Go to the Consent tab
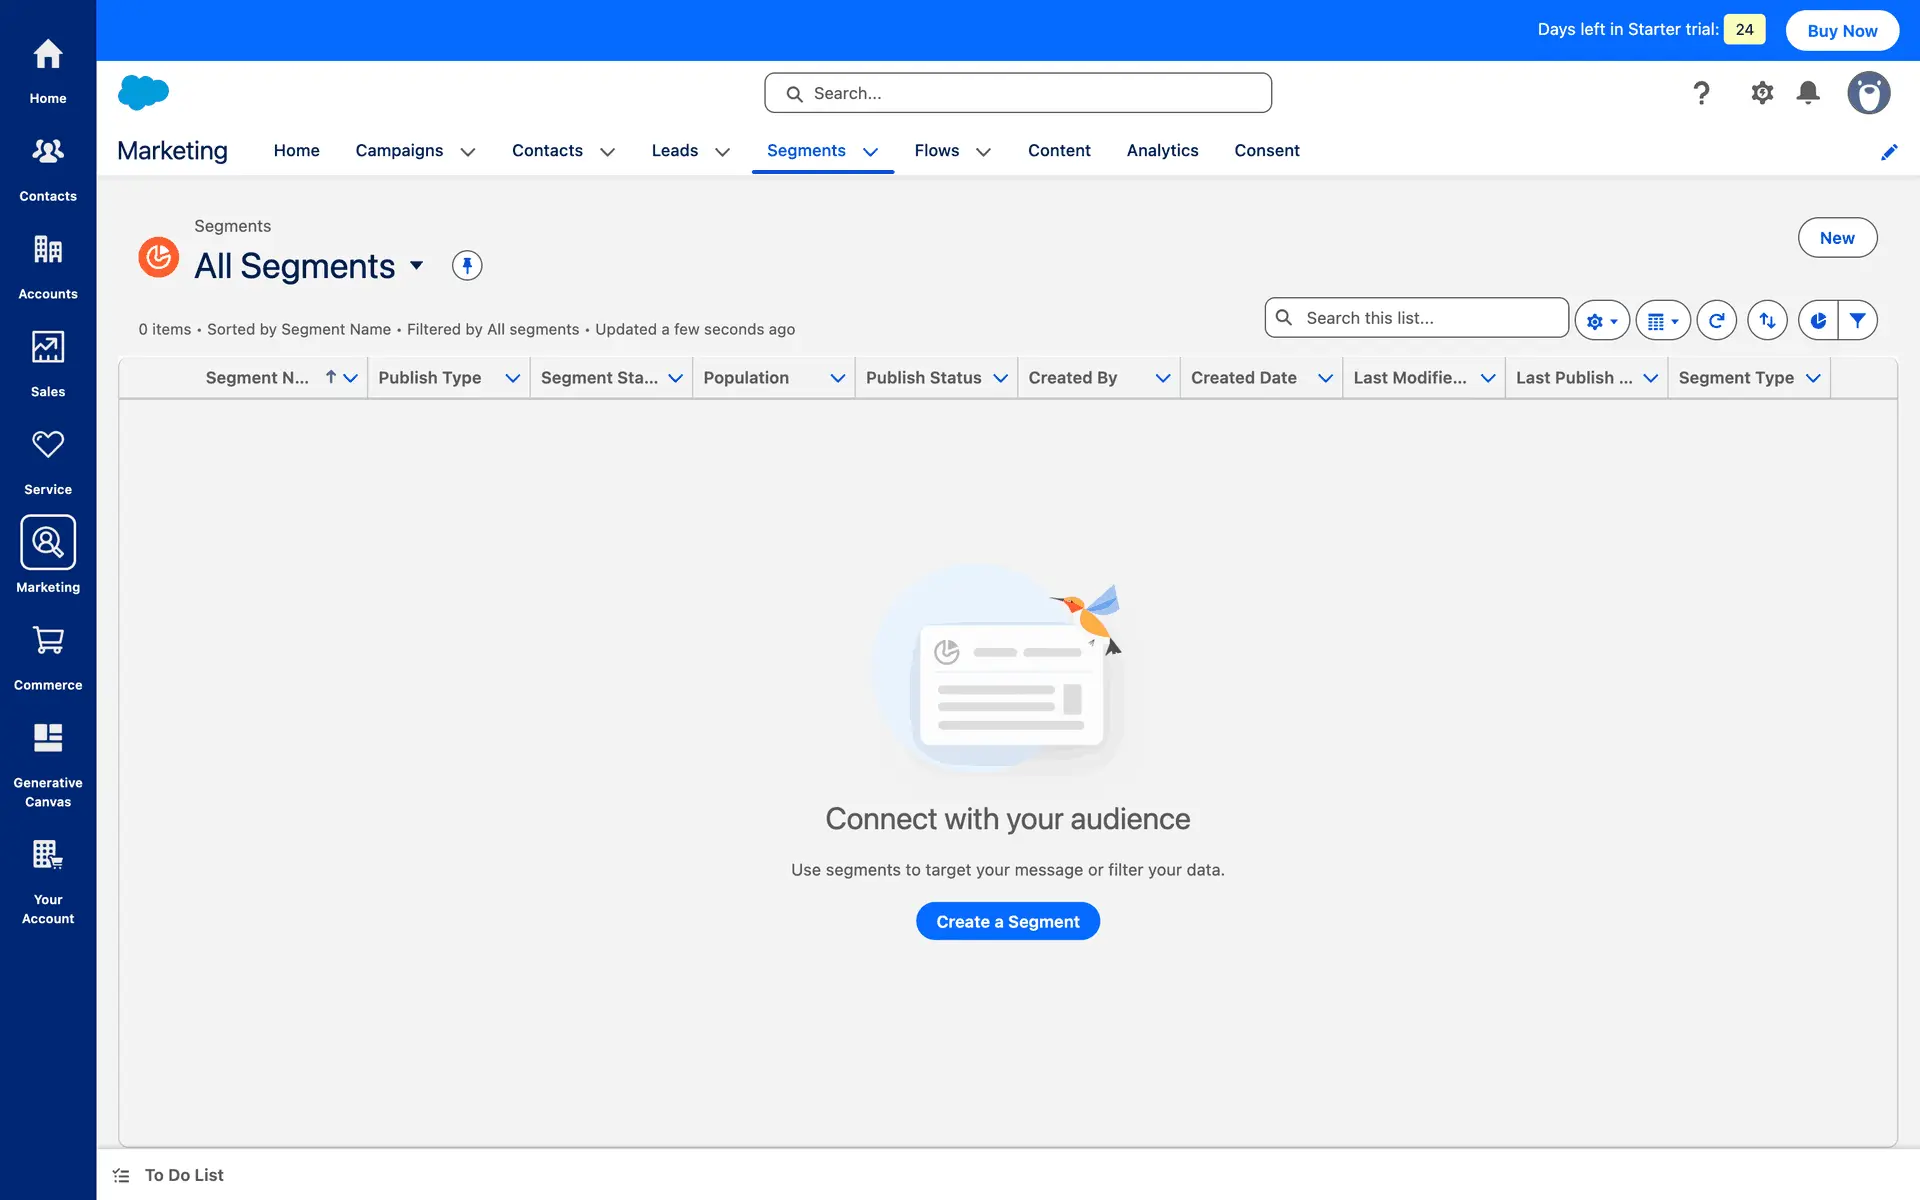Image resolution: width=1920 pixels, height=1200 pixels. click(1266, 150)
